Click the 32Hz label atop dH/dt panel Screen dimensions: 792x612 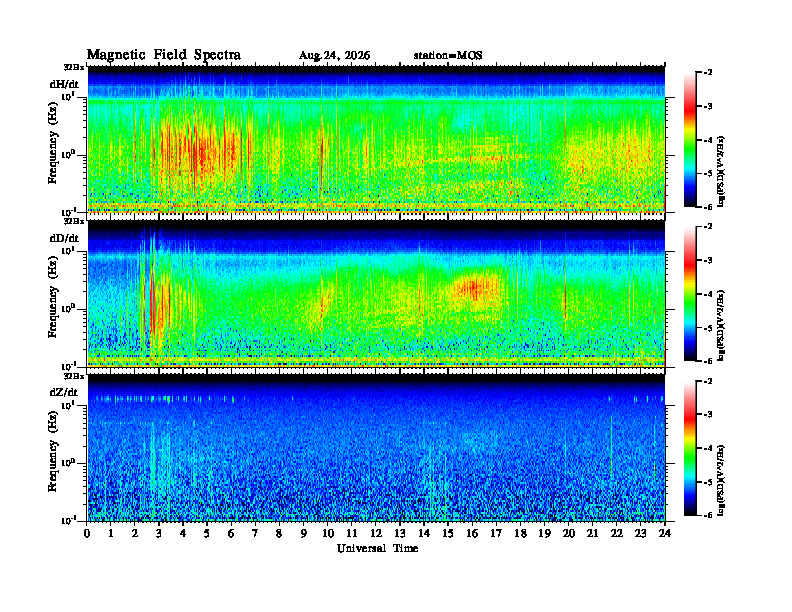click(x=73, y=67)
